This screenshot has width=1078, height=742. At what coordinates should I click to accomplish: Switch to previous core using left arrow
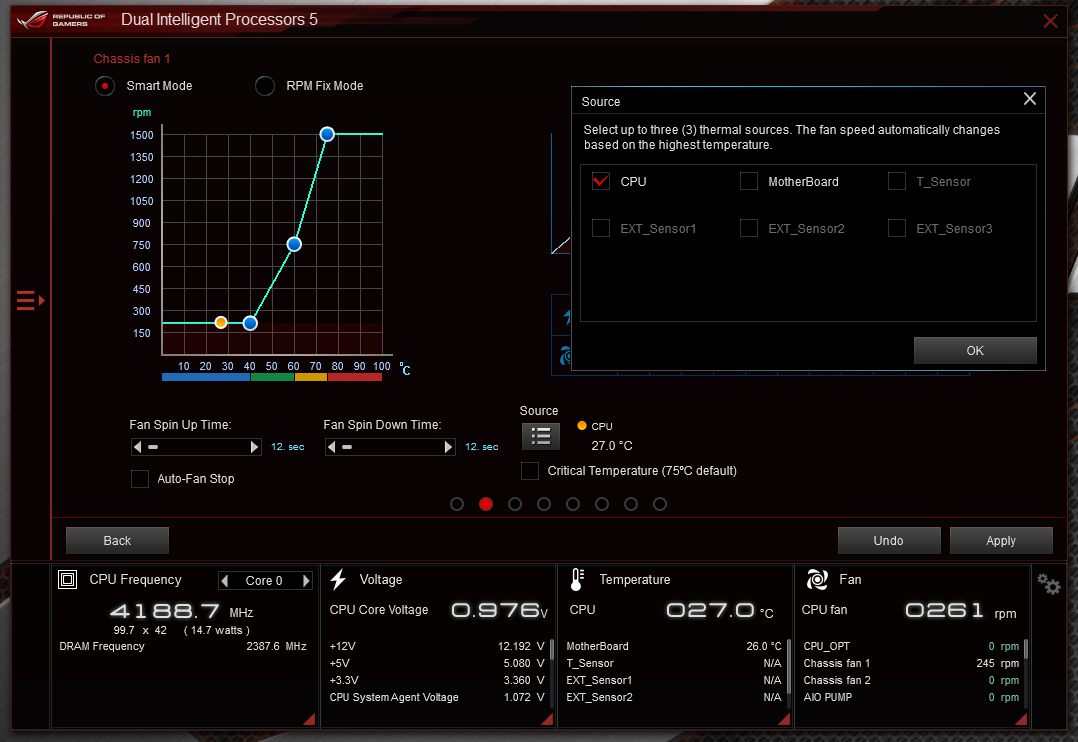click(x=224, y=580)
